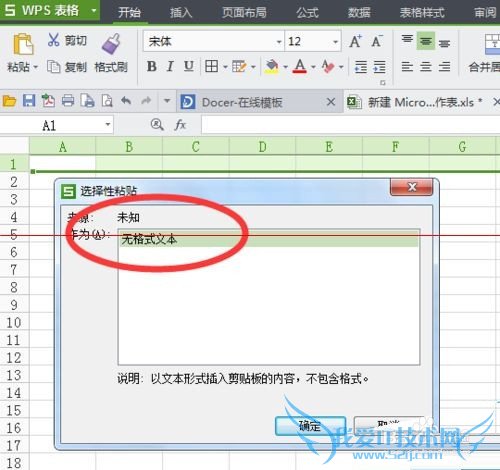Click the redo arrow
Screen dimensions: 500x470
click(x=146, y=100)
